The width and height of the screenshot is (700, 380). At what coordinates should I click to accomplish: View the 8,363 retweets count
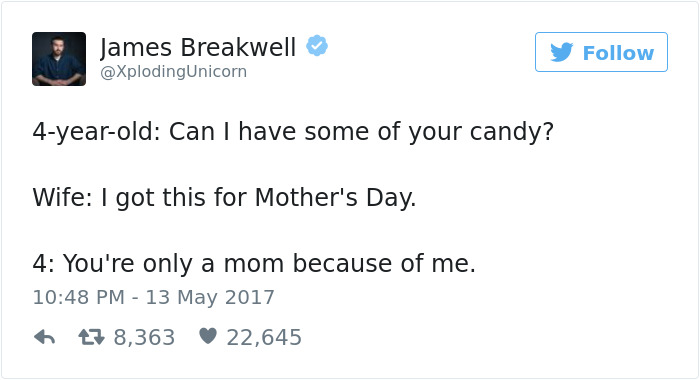pyautogui.click(x=144, y=338)
